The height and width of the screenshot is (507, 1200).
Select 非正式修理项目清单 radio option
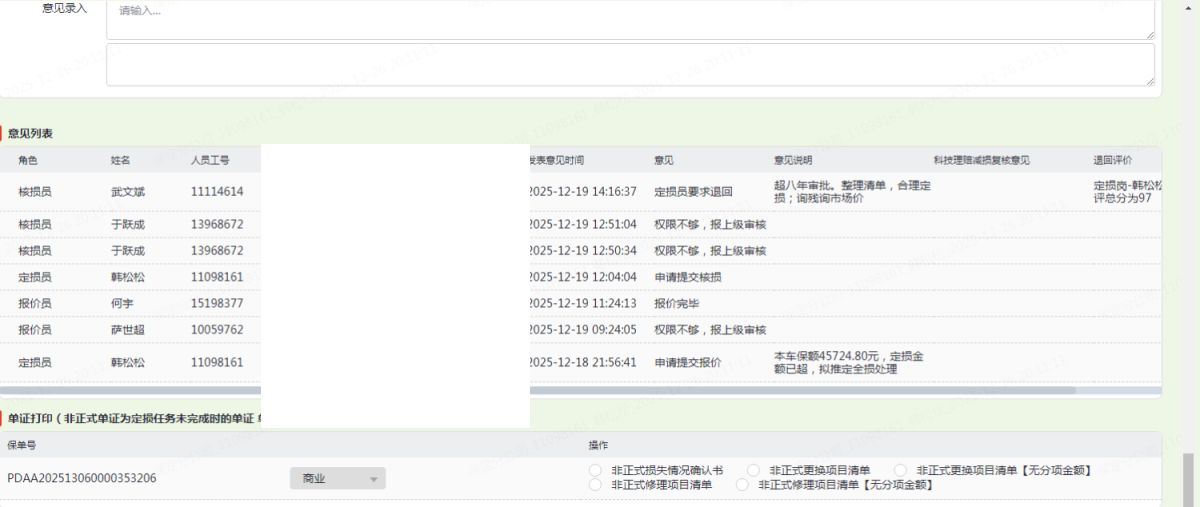point(596,485)
